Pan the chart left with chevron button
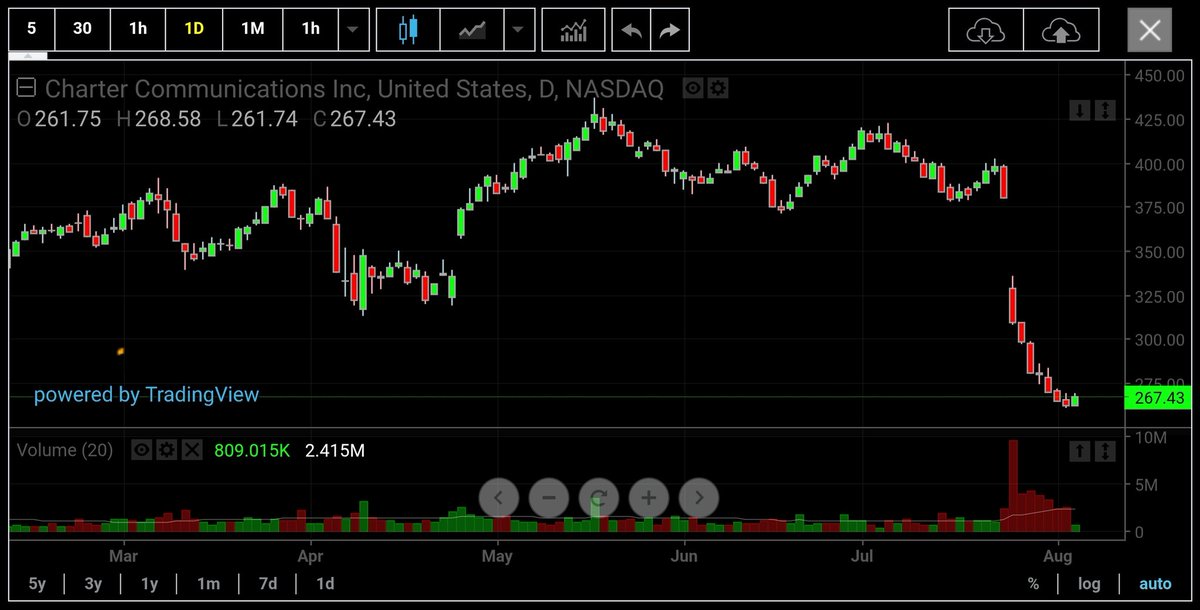 coord(499,496)
